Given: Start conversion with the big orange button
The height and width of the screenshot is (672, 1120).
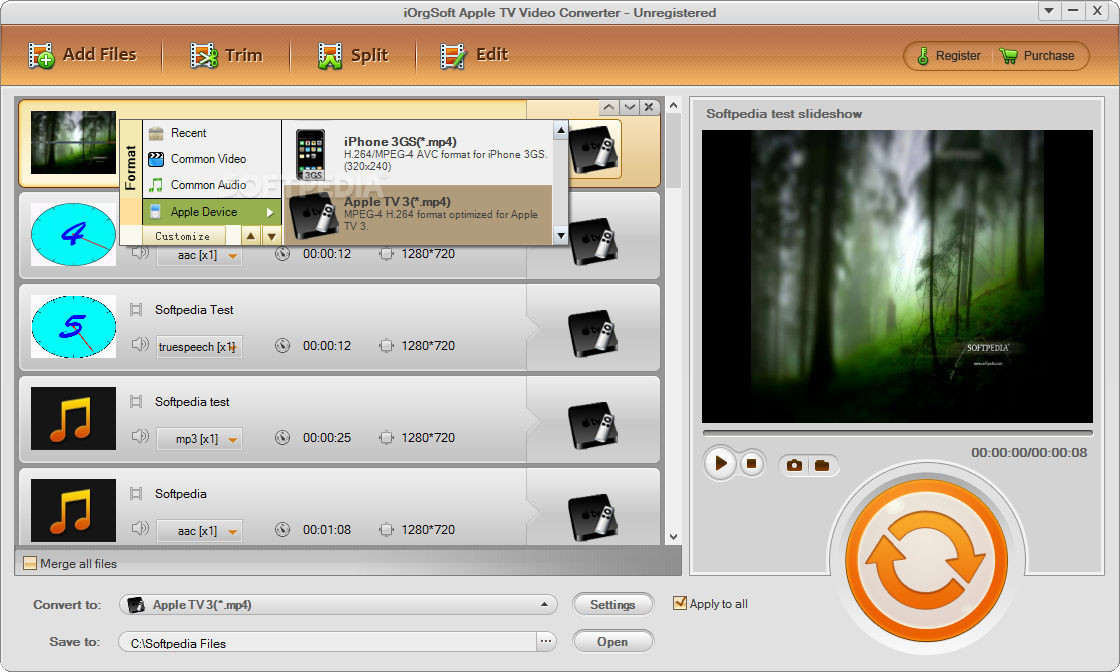Looking at the screenshot, I should tap(926, 559).
